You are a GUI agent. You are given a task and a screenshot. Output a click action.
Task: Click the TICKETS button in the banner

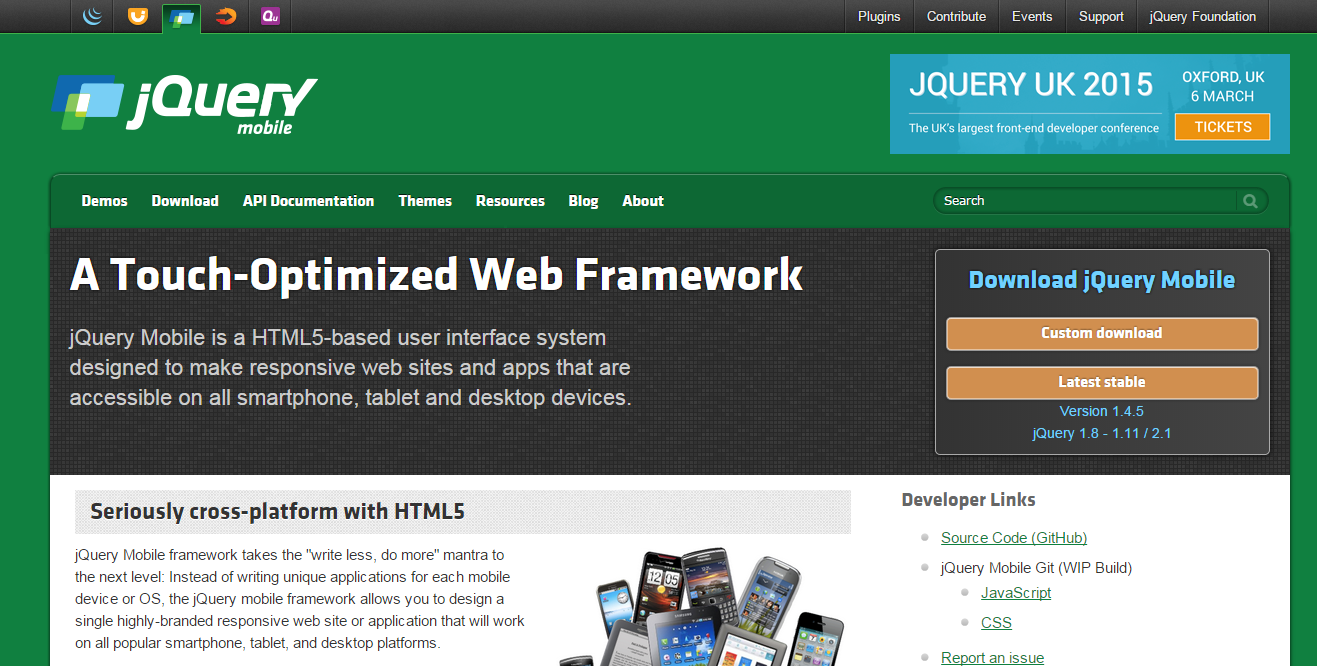[x=1223, y=127]
